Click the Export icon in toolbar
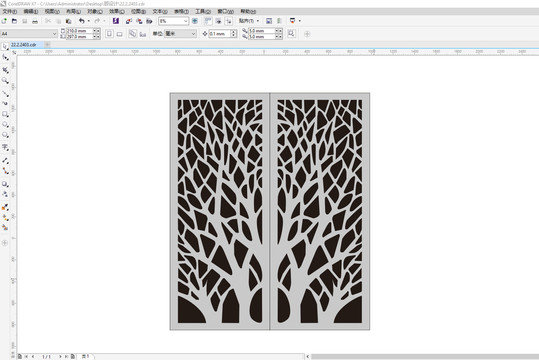This screenshot has height=360, width=539. point(139,21)
